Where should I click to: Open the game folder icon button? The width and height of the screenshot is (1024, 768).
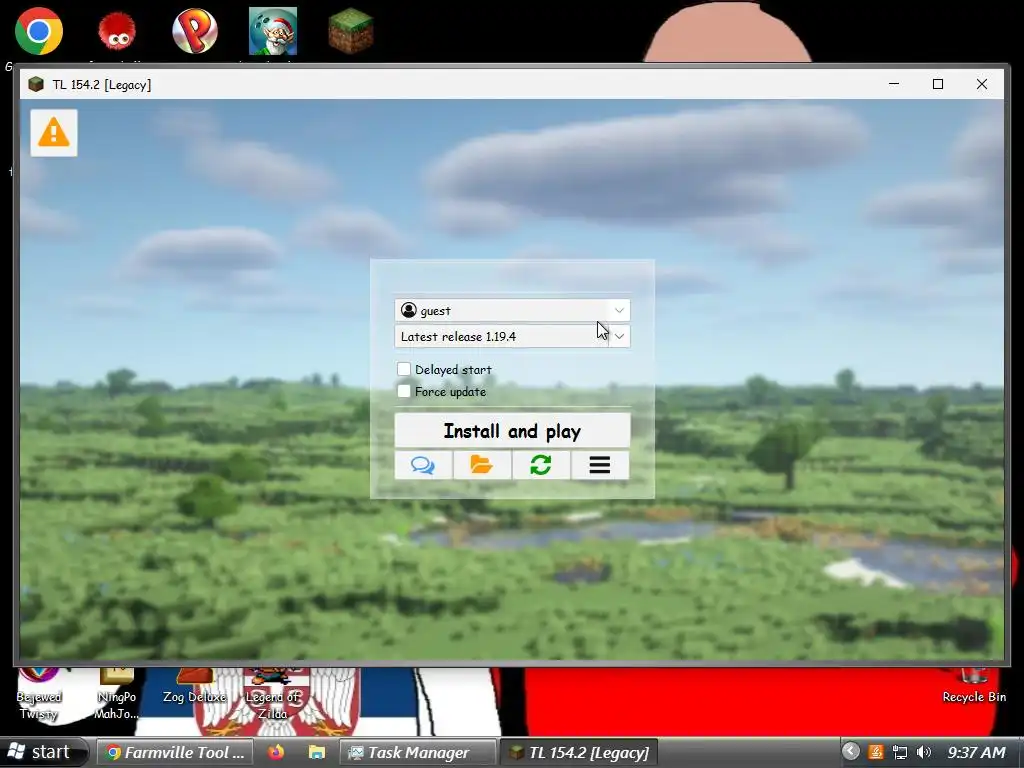(482, 466)
